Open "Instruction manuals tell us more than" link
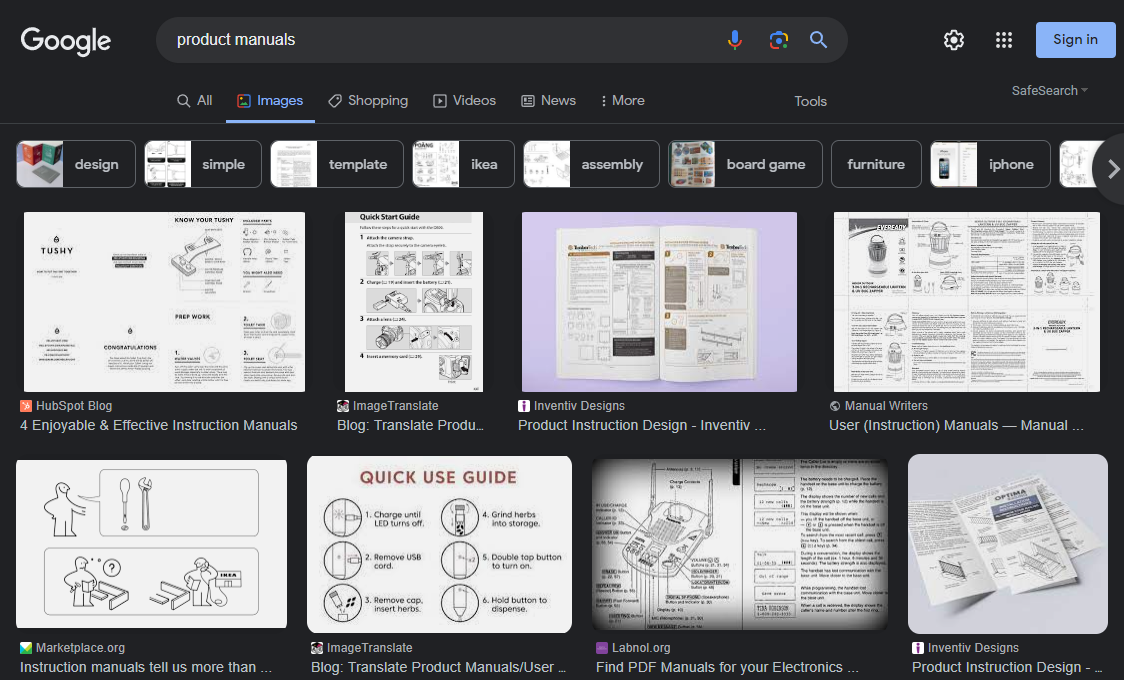The width and height of the screenshot is (1124, 680). [146, 667]
